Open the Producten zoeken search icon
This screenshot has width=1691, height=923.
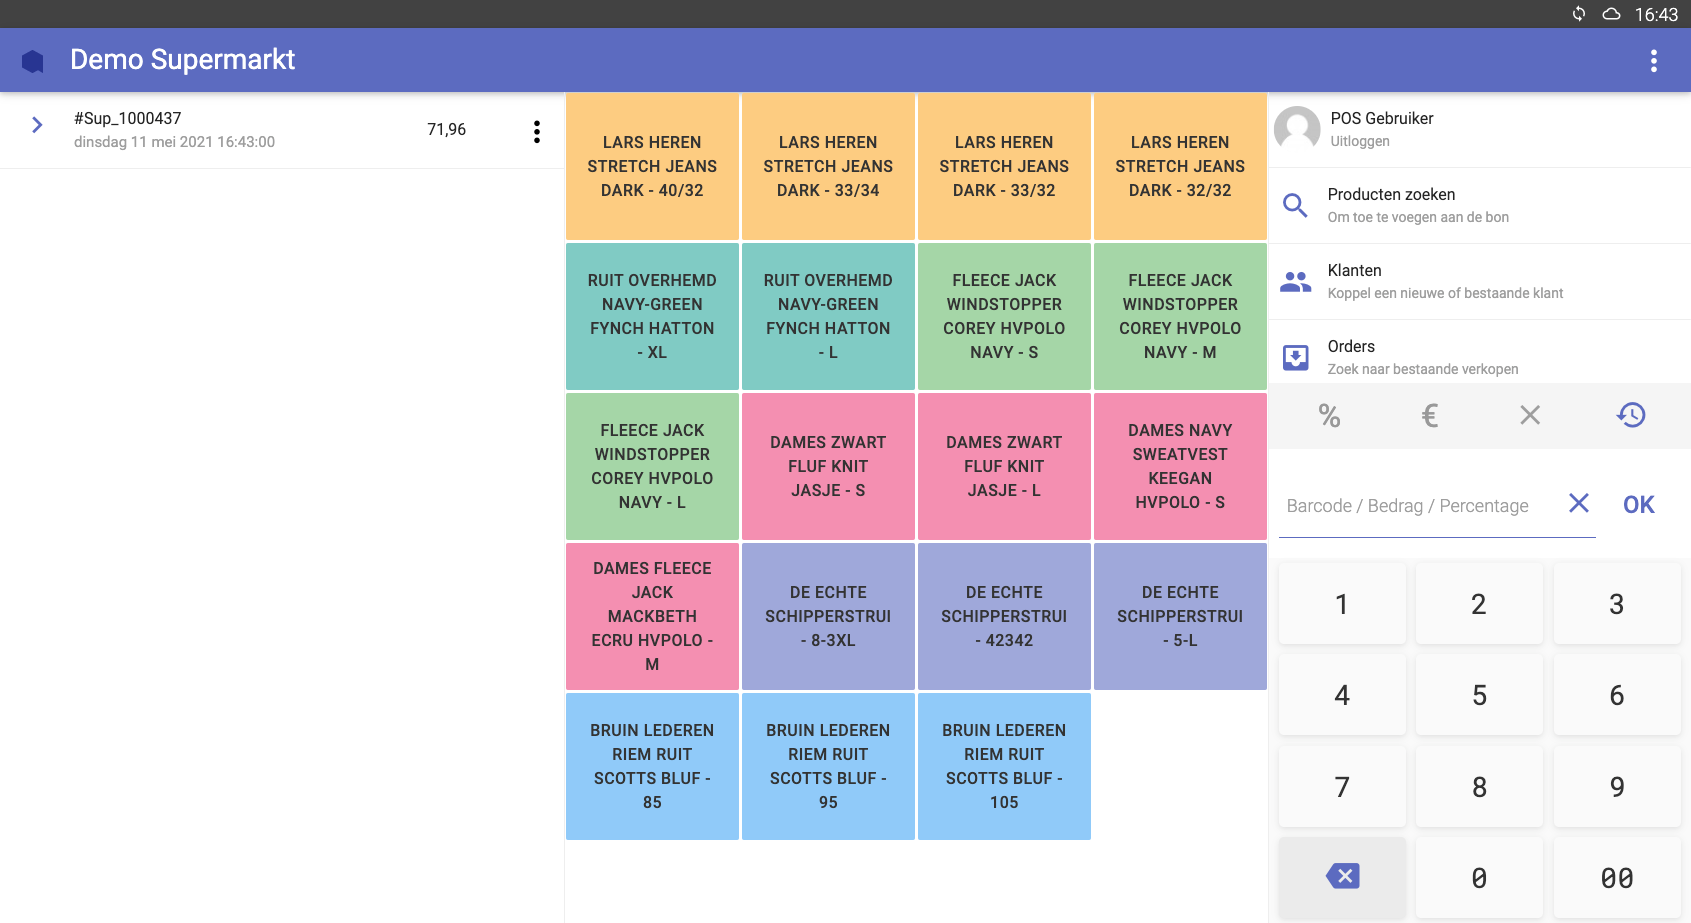coord(1295,205)
